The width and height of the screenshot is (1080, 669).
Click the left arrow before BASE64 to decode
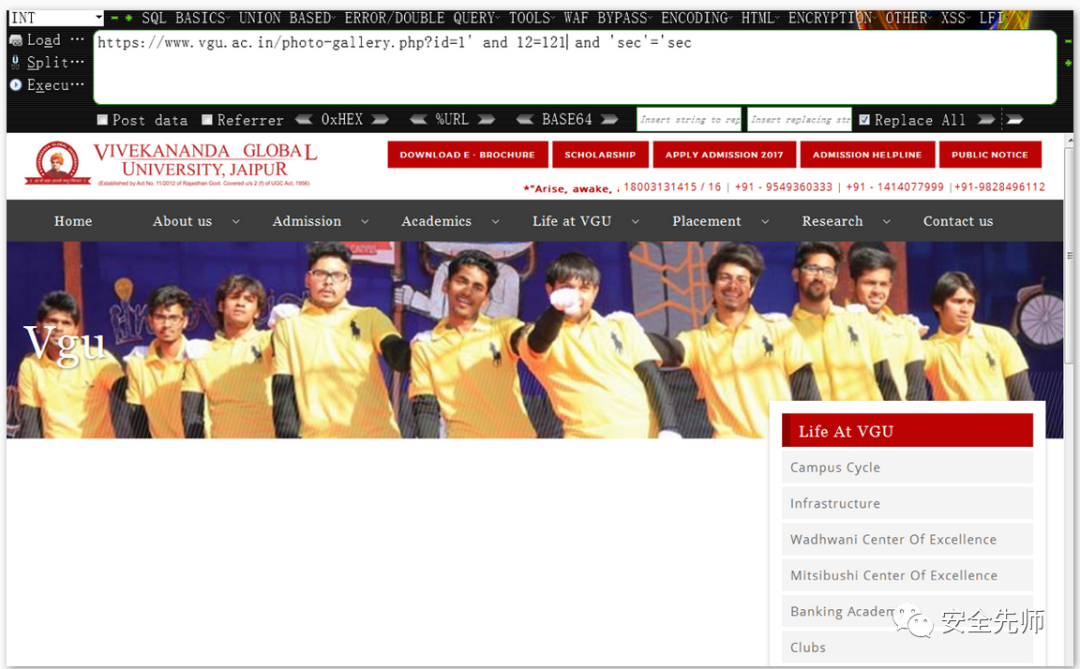(x=525, y=120)
